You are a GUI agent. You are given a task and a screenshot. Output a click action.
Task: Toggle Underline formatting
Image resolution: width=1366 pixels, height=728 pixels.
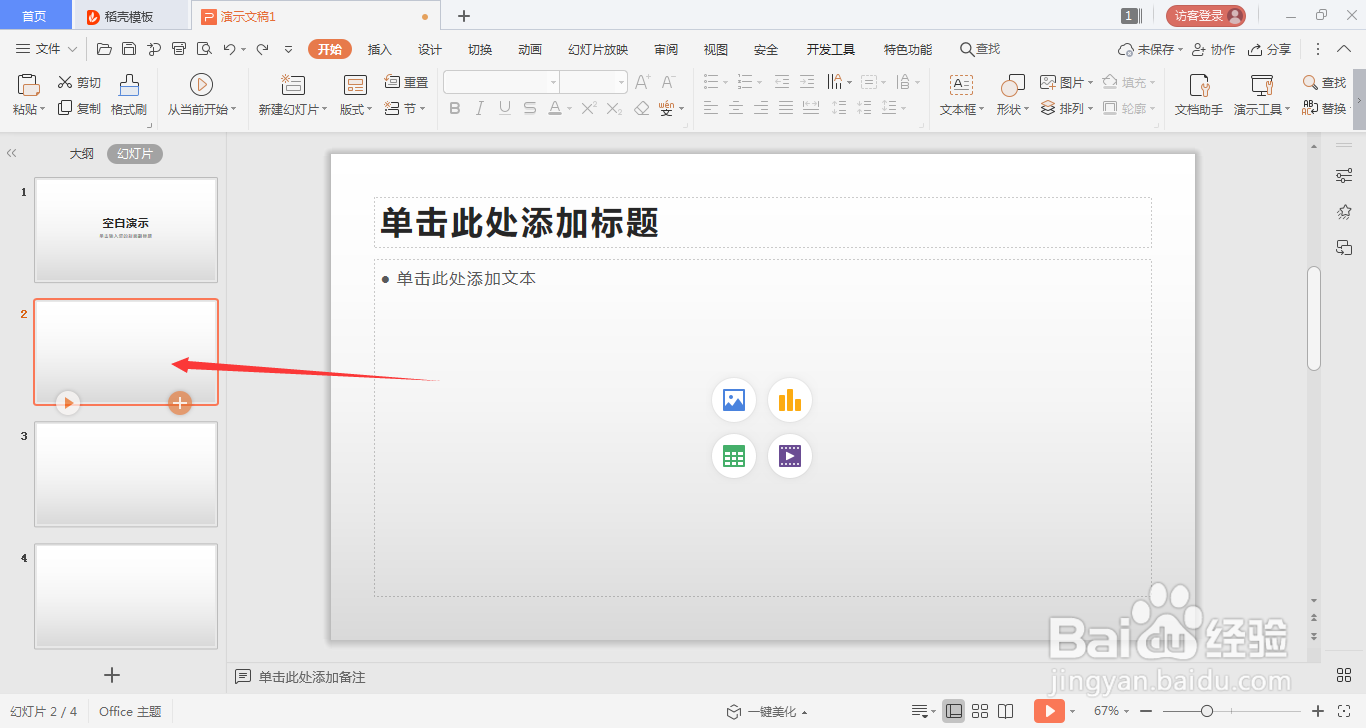(x=505, y=108)
